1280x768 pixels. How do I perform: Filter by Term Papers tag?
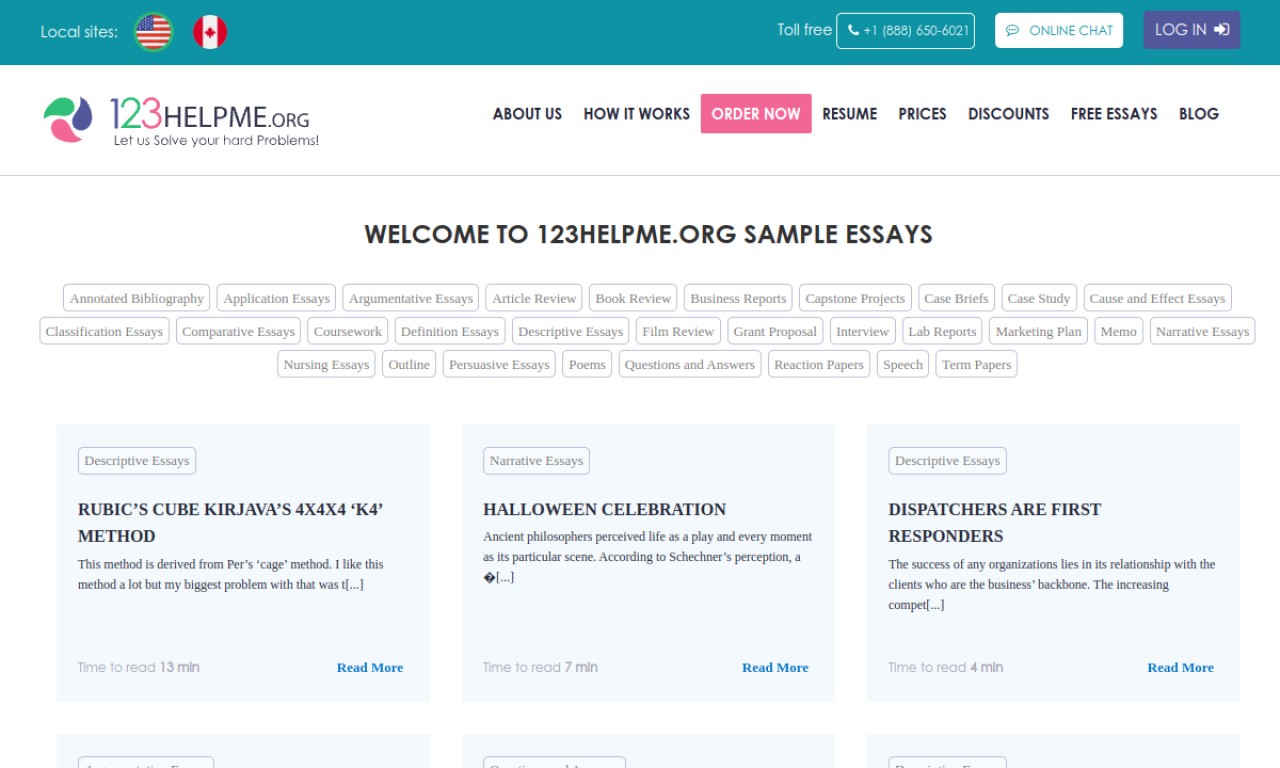(x=976, y=364)
